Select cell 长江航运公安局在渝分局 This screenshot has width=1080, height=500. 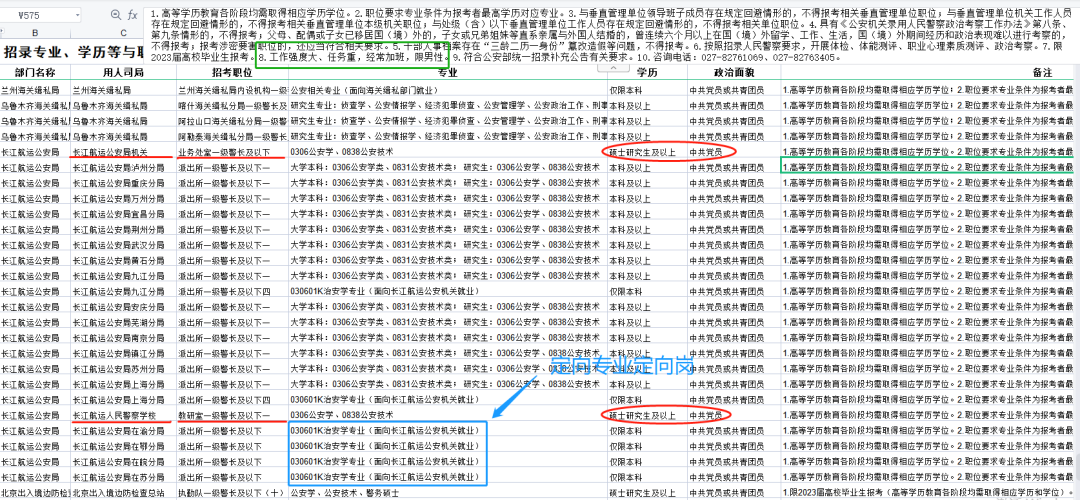pyautogui.click(x=123, y=430)
